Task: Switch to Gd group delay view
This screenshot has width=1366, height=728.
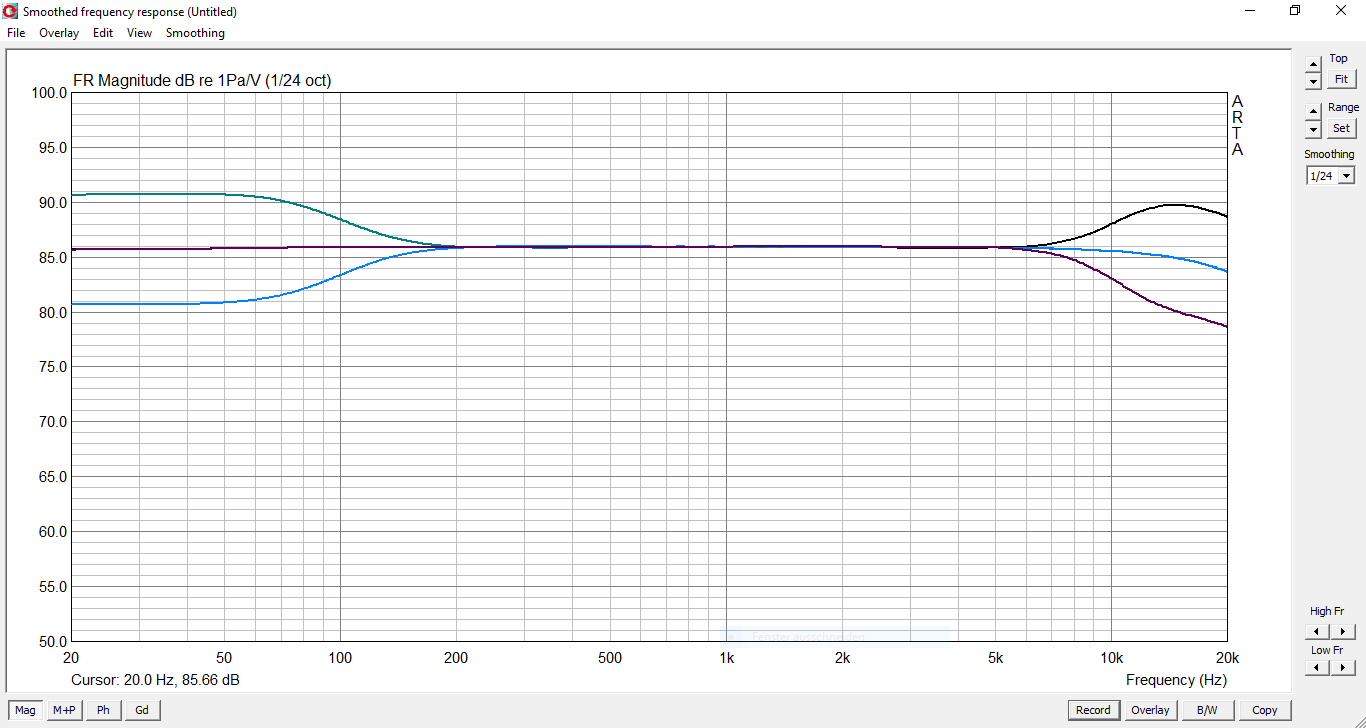Action: point(142,710)
